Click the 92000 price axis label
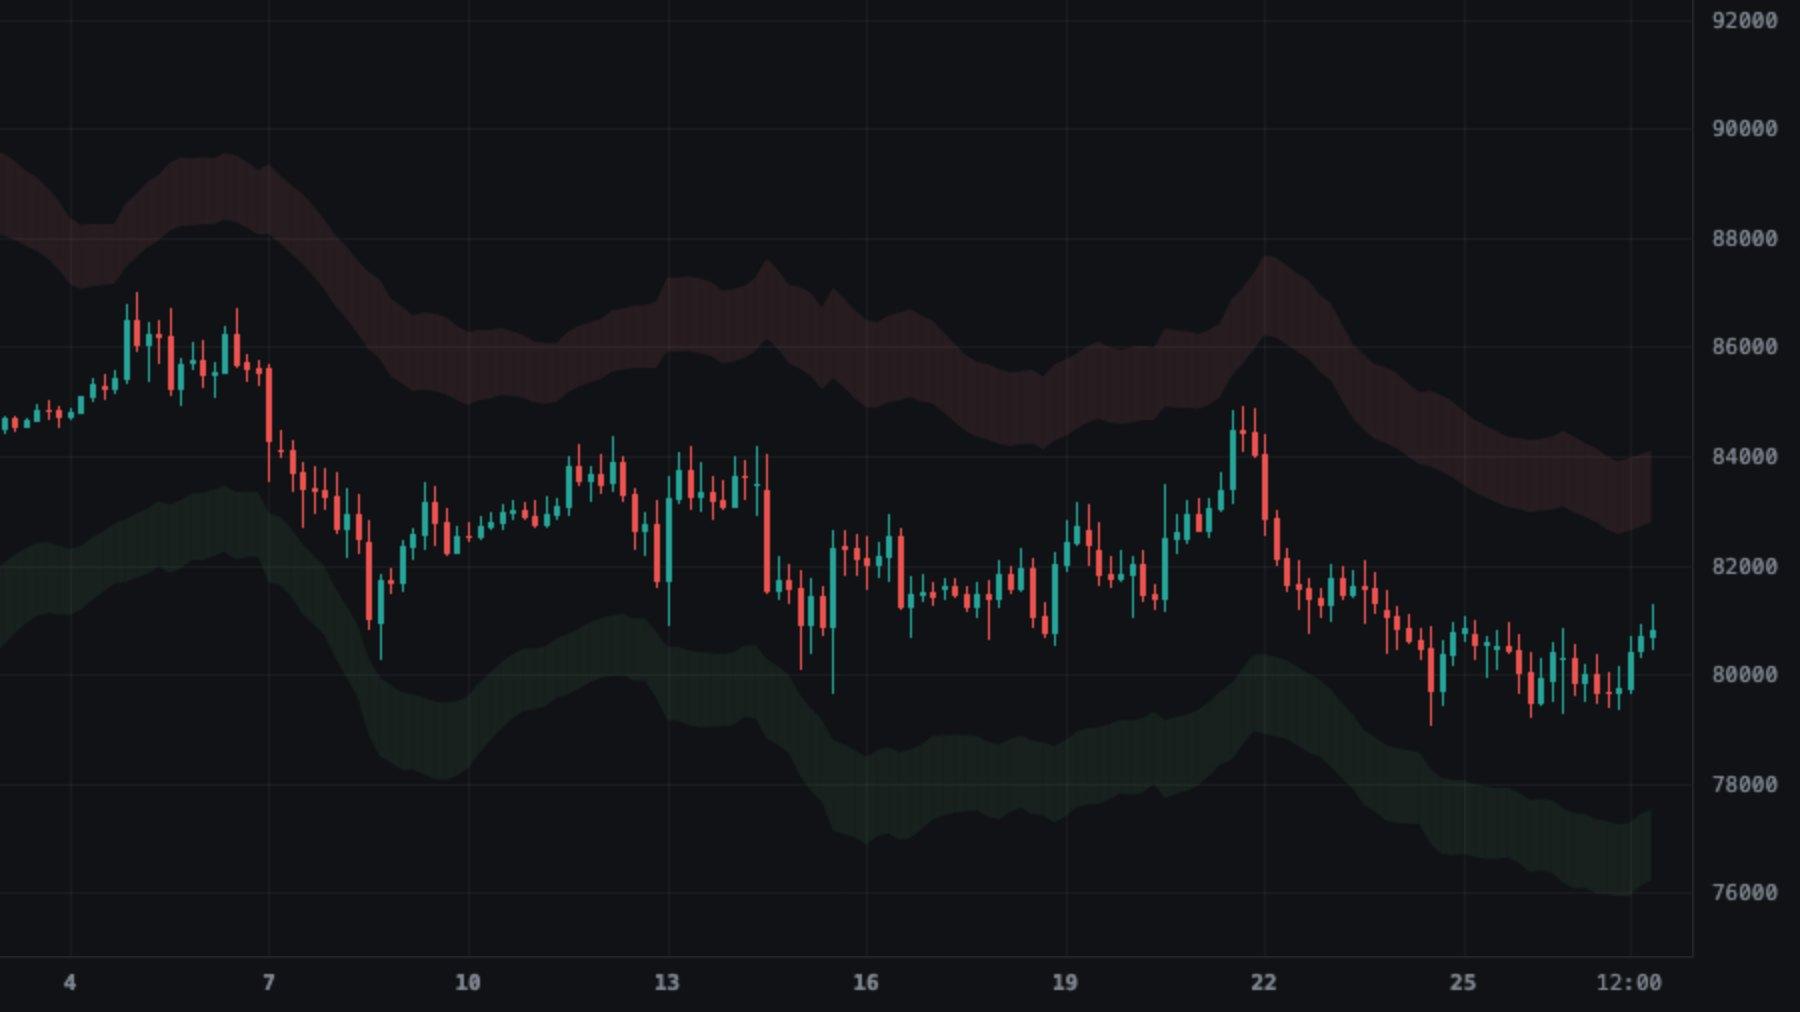Viewport: 1800px width, 1012px height. (x=1744, y=21)
